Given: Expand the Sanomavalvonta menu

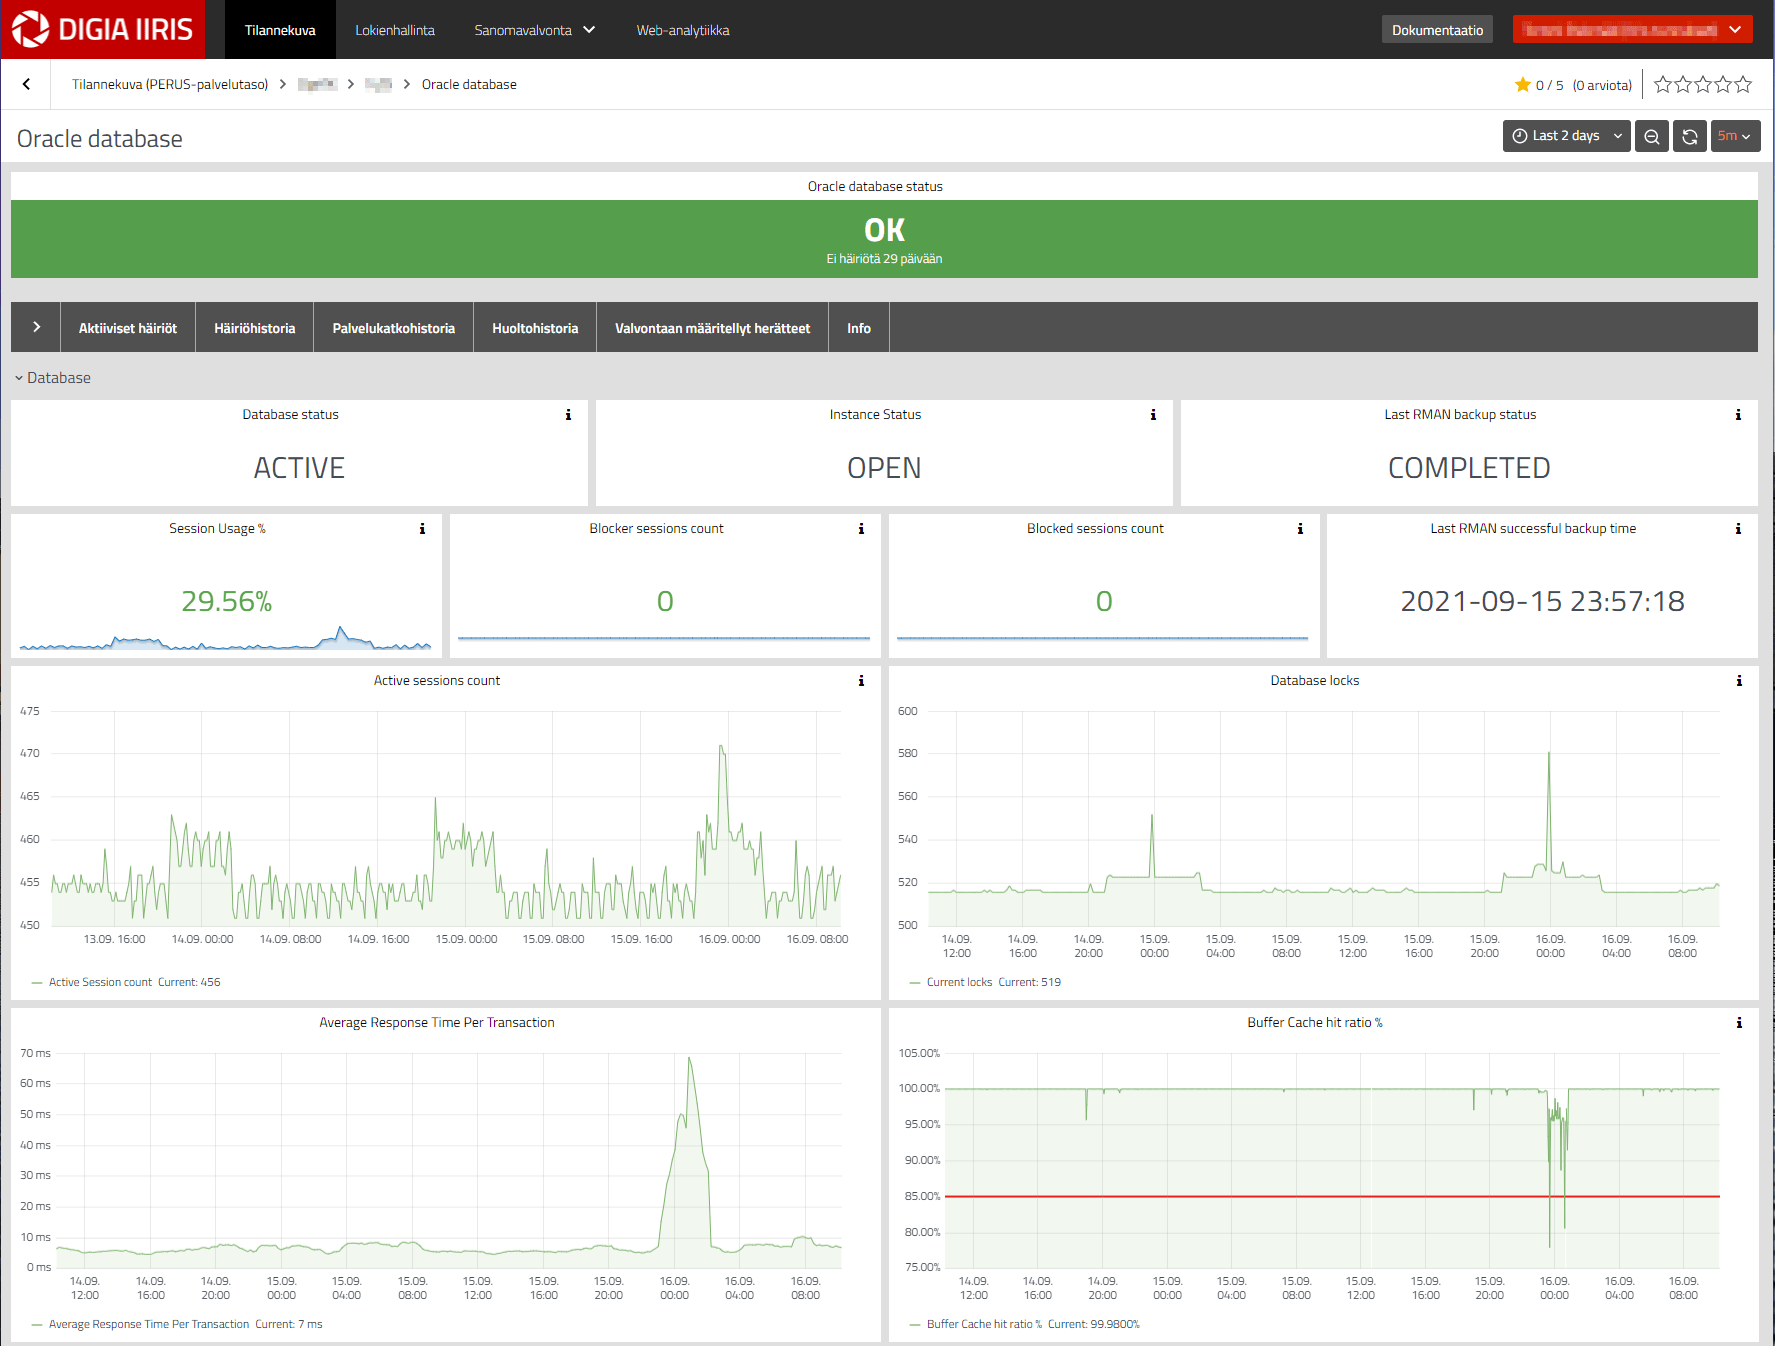Looking at the screenshot, I should [x=534, y=30].
